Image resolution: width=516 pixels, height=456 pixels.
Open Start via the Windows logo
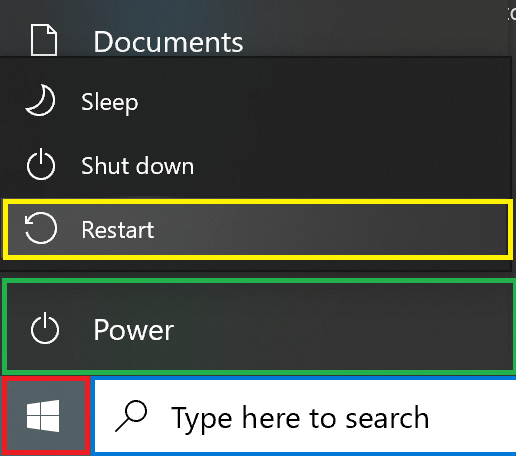coord(43,416)
